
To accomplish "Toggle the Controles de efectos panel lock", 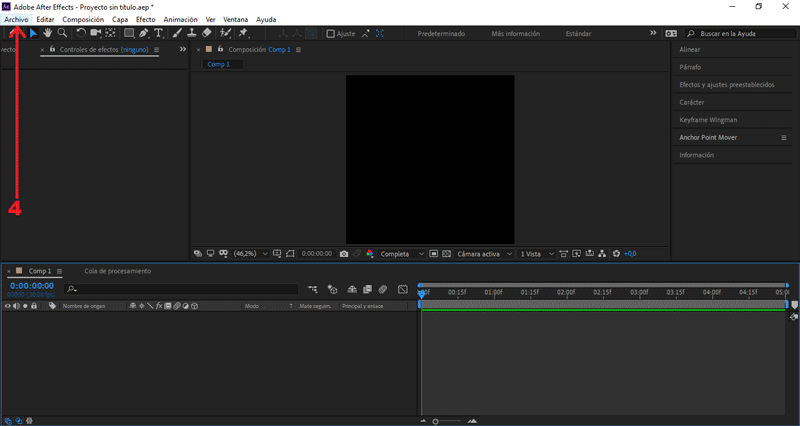I will (52, 49).
